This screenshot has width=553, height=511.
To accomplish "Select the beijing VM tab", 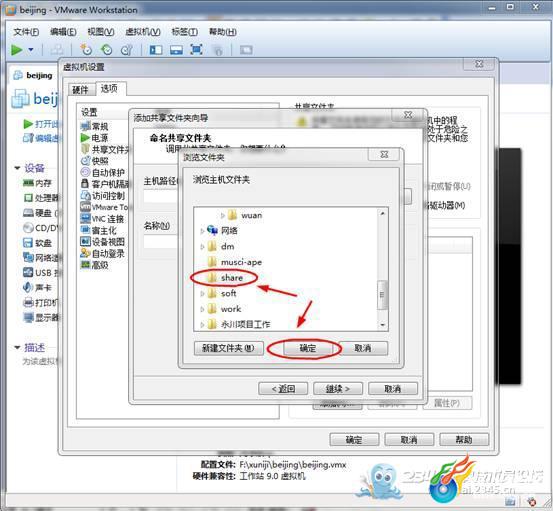I will coord(33,75).
